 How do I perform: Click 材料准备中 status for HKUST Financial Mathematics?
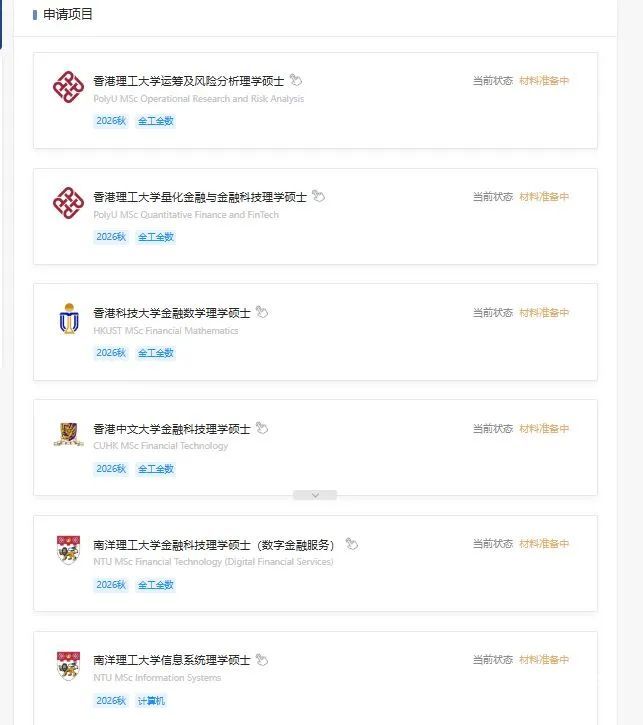click(x=544, y=313)
